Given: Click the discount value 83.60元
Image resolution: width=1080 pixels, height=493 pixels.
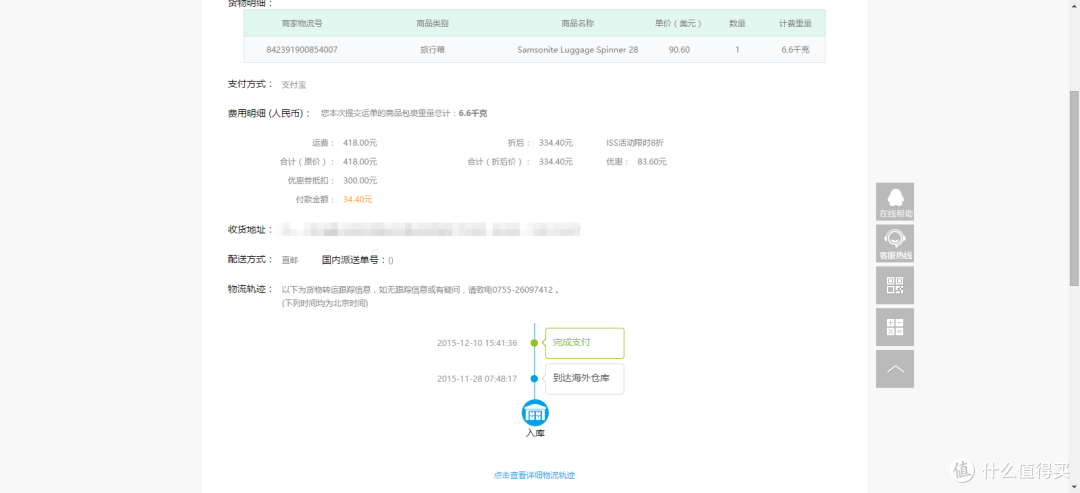Looking at the screenshot, I should click(651, 162).
